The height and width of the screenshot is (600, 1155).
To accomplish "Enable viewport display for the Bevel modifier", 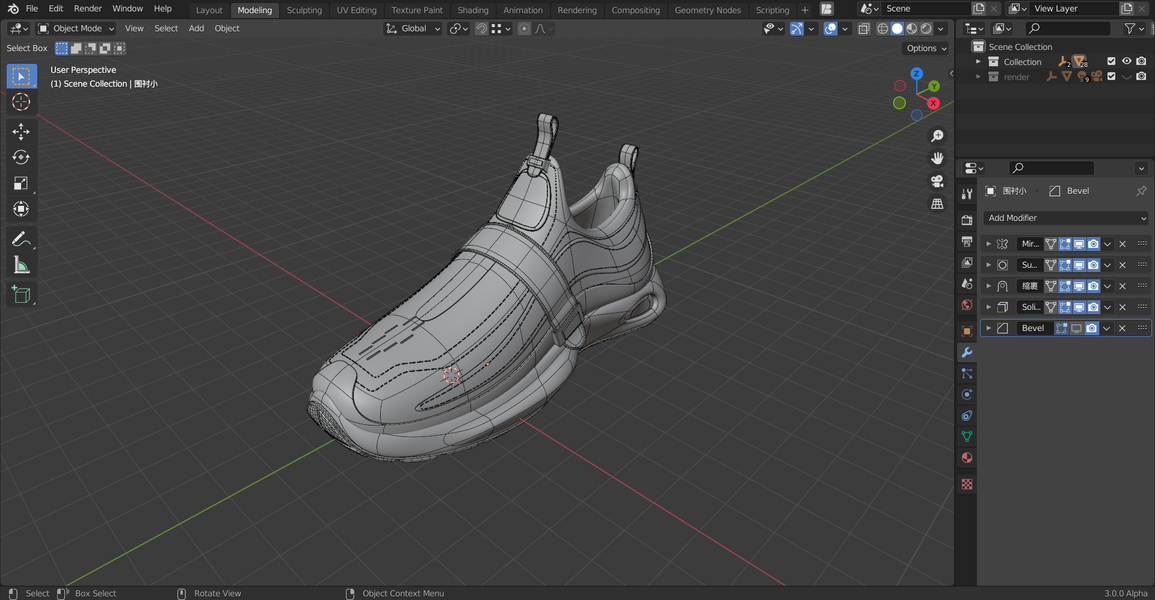I will point(1077,328).
